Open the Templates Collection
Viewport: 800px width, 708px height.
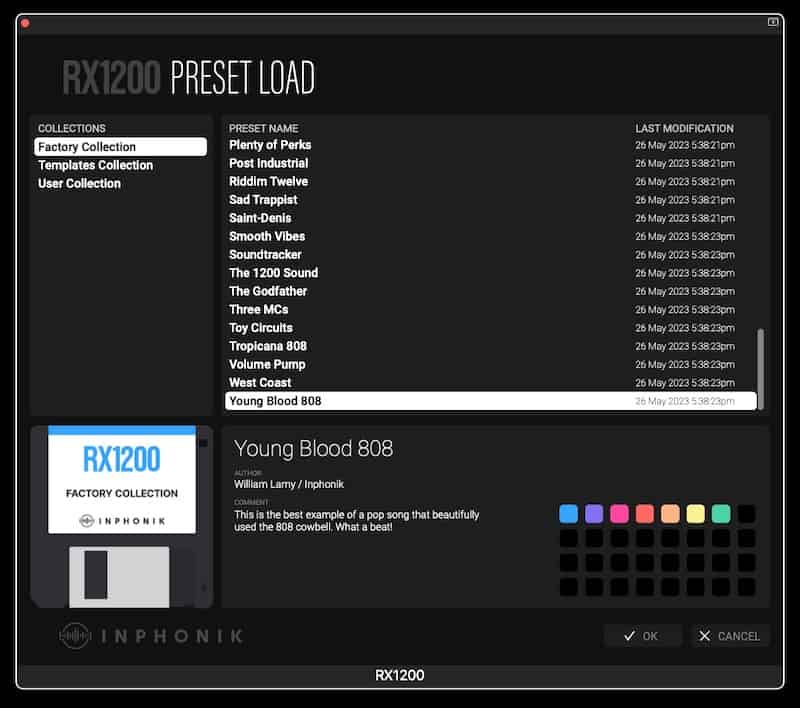click(95, 165)
